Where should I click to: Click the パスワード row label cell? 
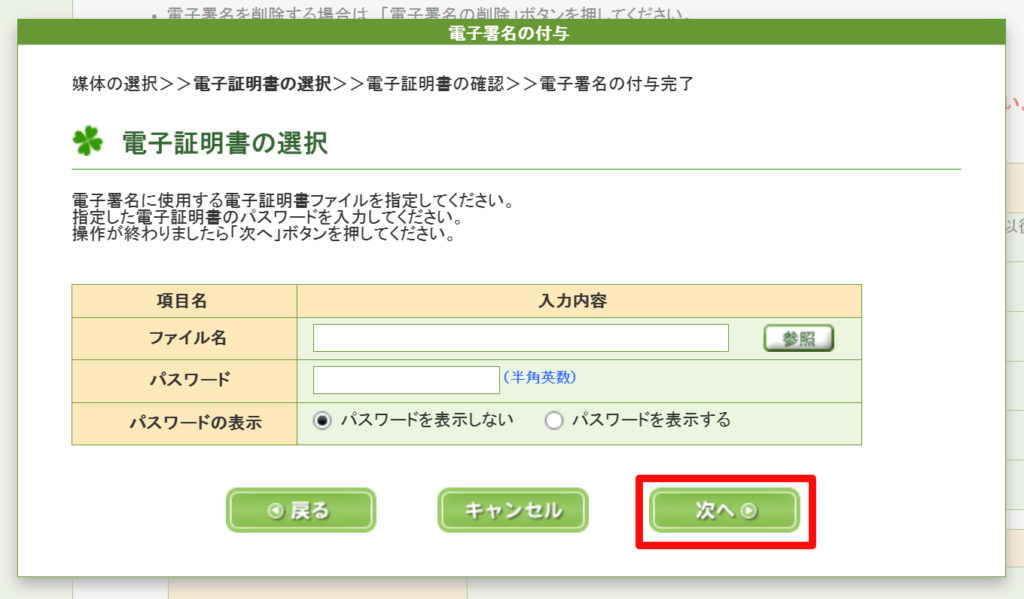click(x=184, y=380)
